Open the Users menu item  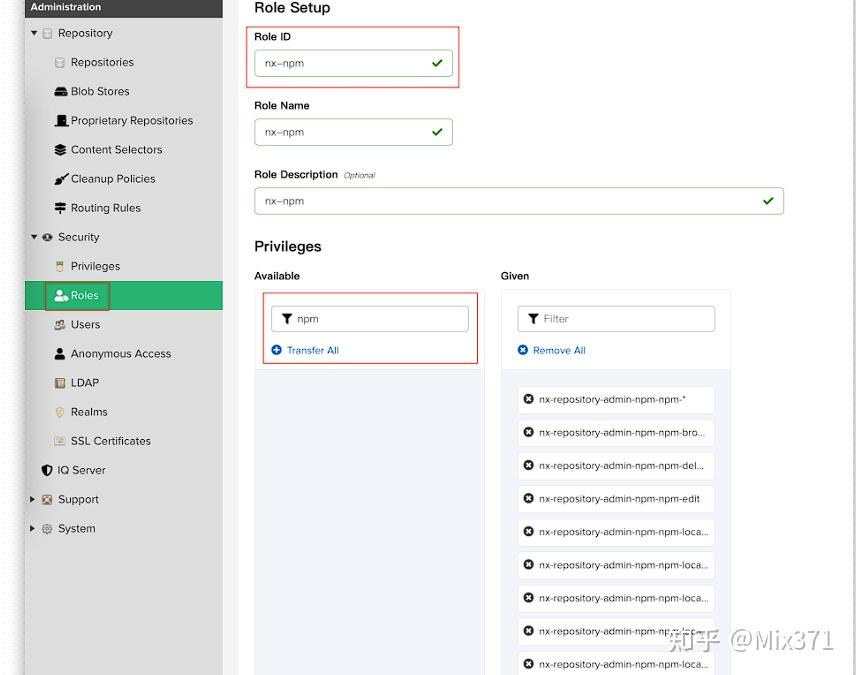point(85,325)
